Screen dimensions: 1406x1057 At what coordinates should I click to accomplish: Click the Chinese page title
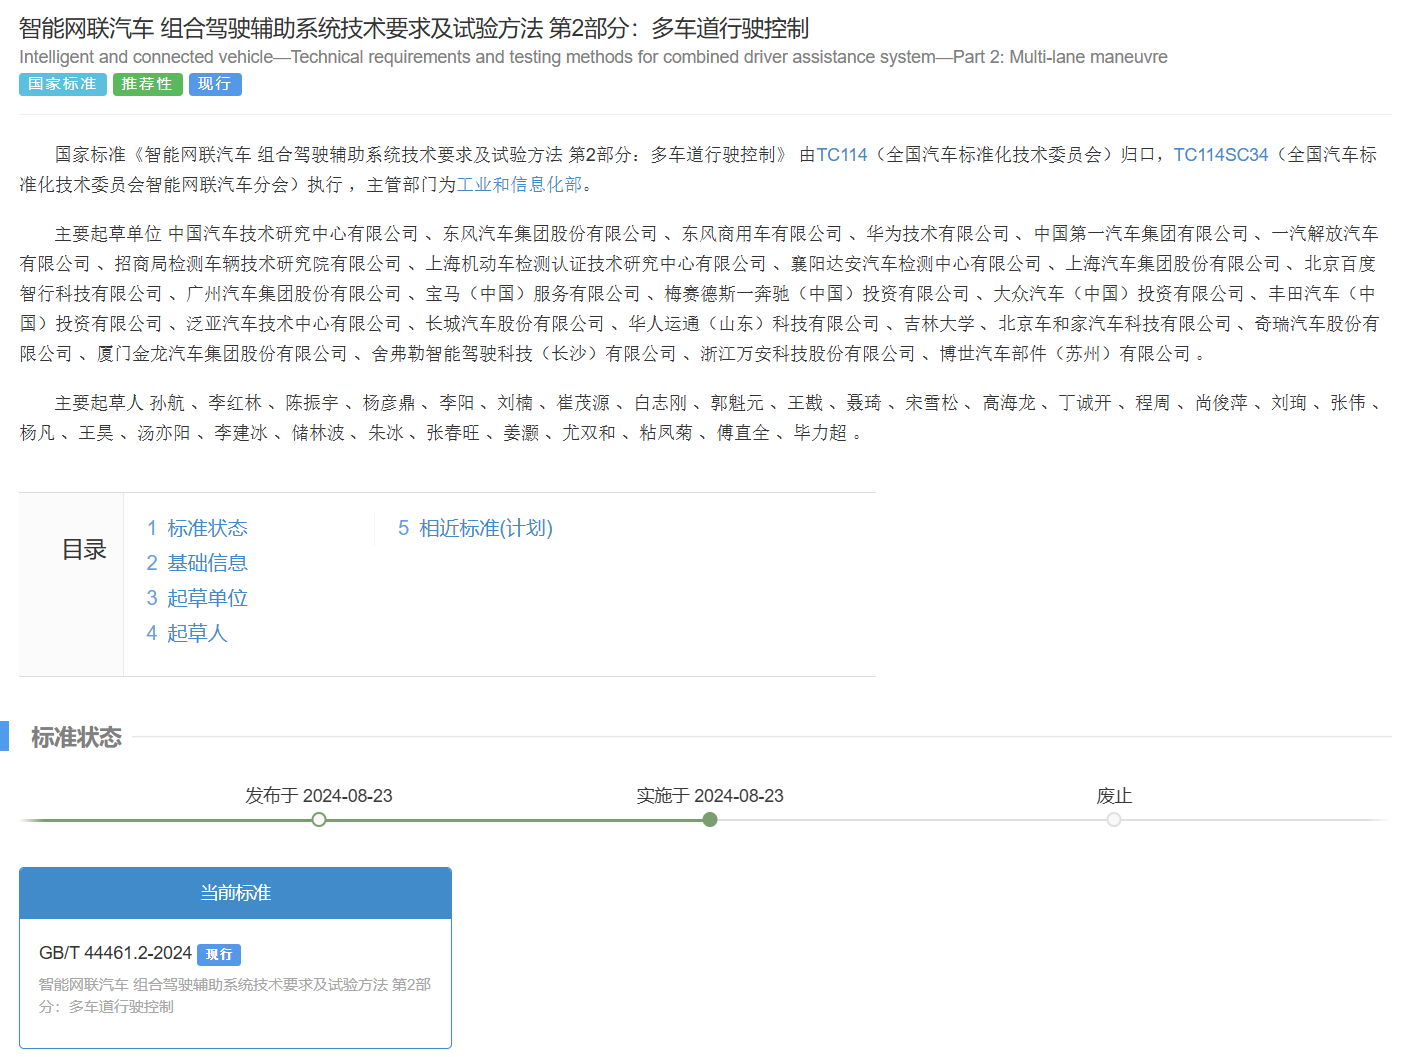tap(414, 28)
